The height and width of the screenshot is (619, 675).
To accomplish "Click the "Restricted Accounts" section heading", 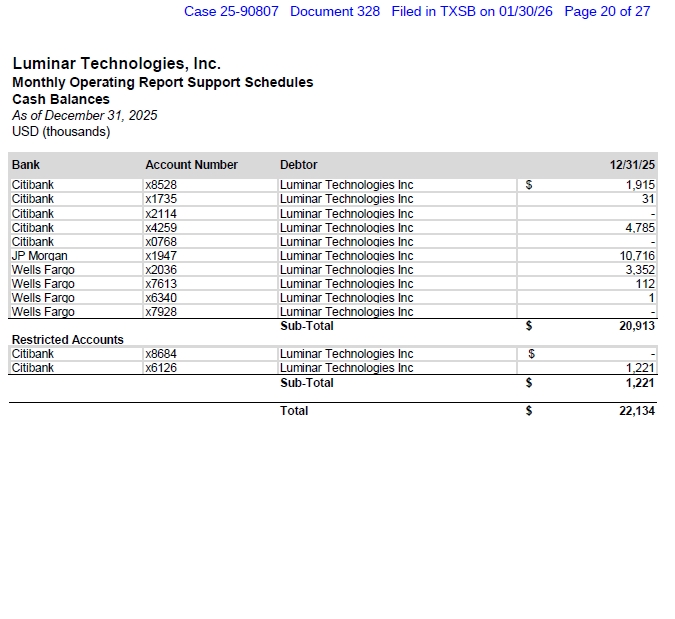I will [x=67, y=340].
